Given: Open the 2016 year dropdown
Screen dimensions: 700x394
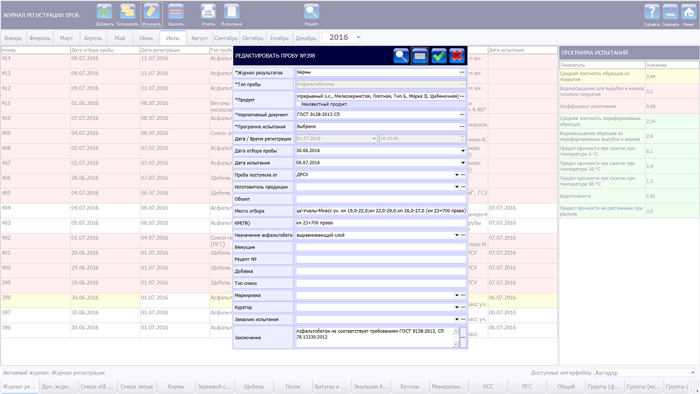Looking at the screenshot, I should 358,37.
